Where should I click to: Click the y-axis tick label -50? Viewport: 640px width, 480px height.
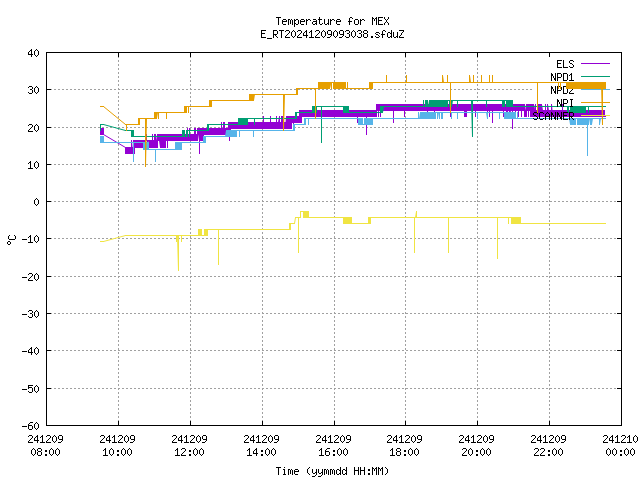tap(31, 389)
